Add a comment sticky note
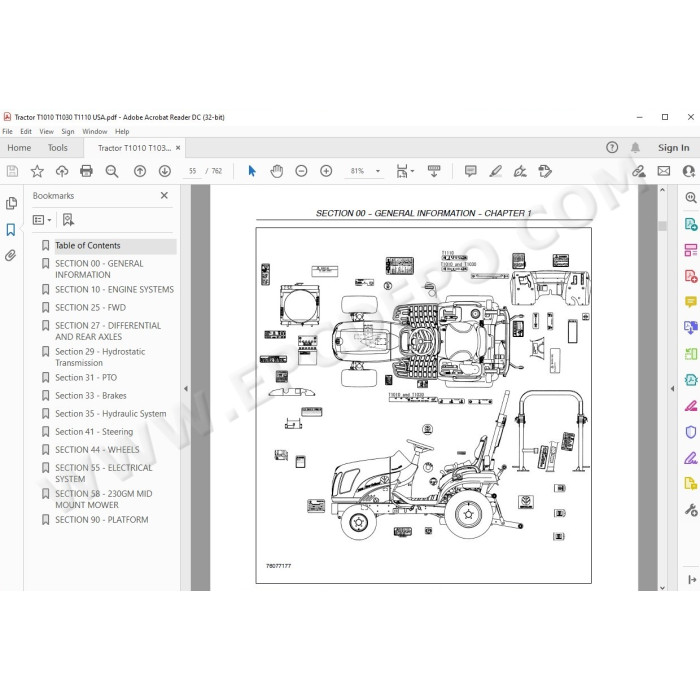700x700 pixels. pos(471,171)
